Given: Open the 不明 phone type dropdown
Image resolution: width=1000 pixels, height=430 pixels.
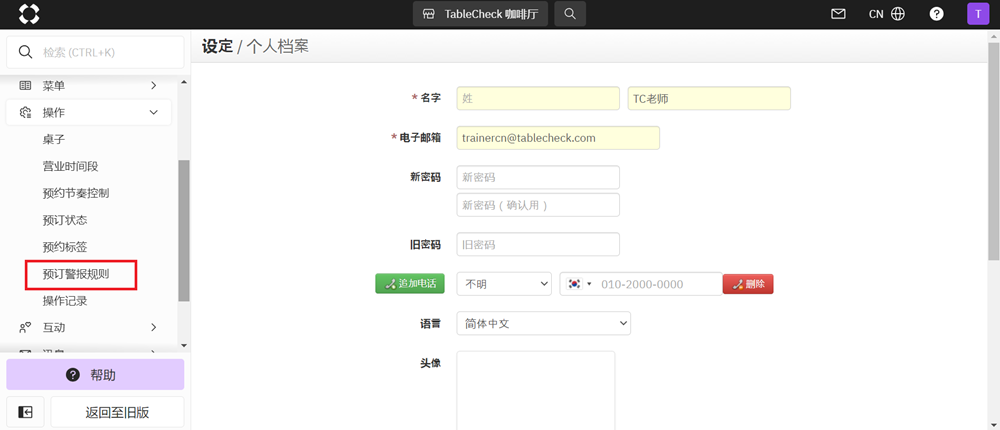Looking at the screenshot, I should (x=504, y=284).
